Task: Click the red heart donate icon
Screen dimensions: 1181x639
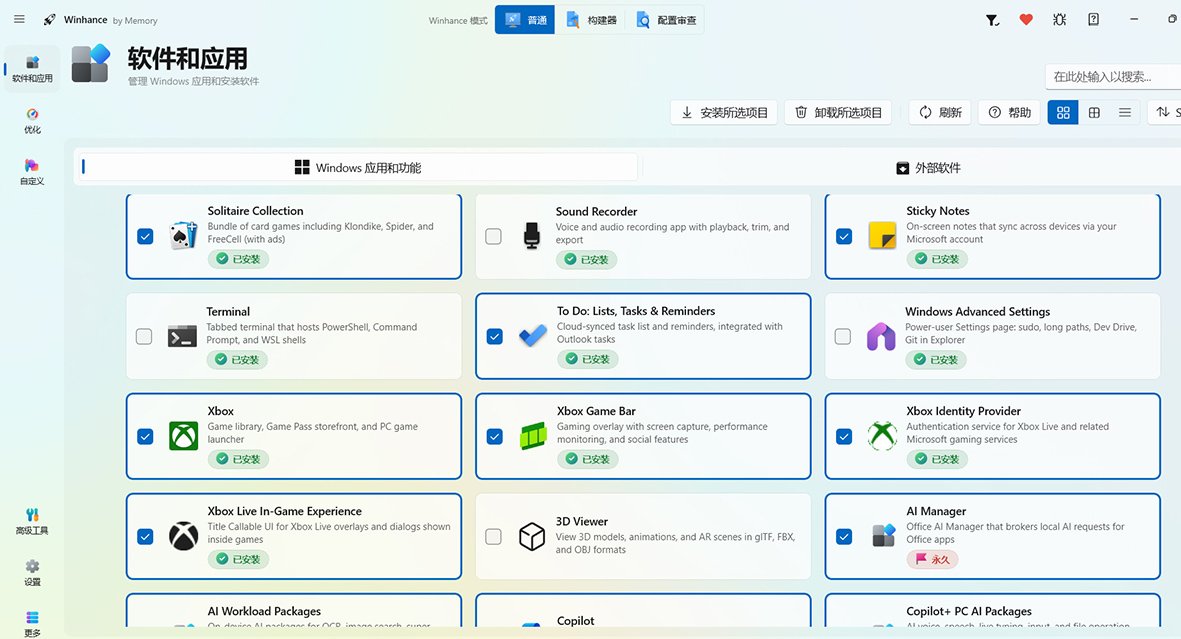Action: 1026,20
